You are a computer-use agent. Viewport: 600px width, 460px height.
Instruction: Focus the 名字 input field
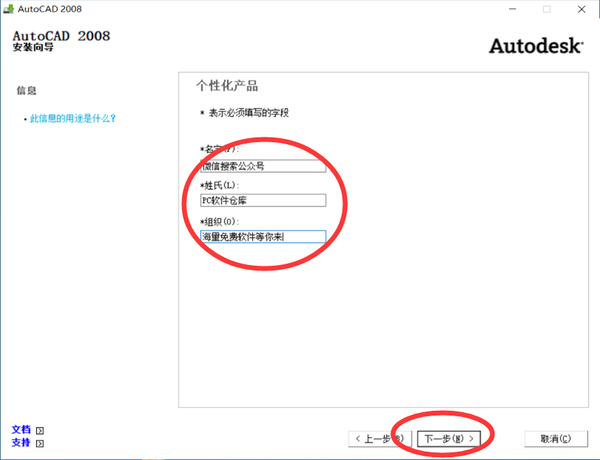(263, 166)
